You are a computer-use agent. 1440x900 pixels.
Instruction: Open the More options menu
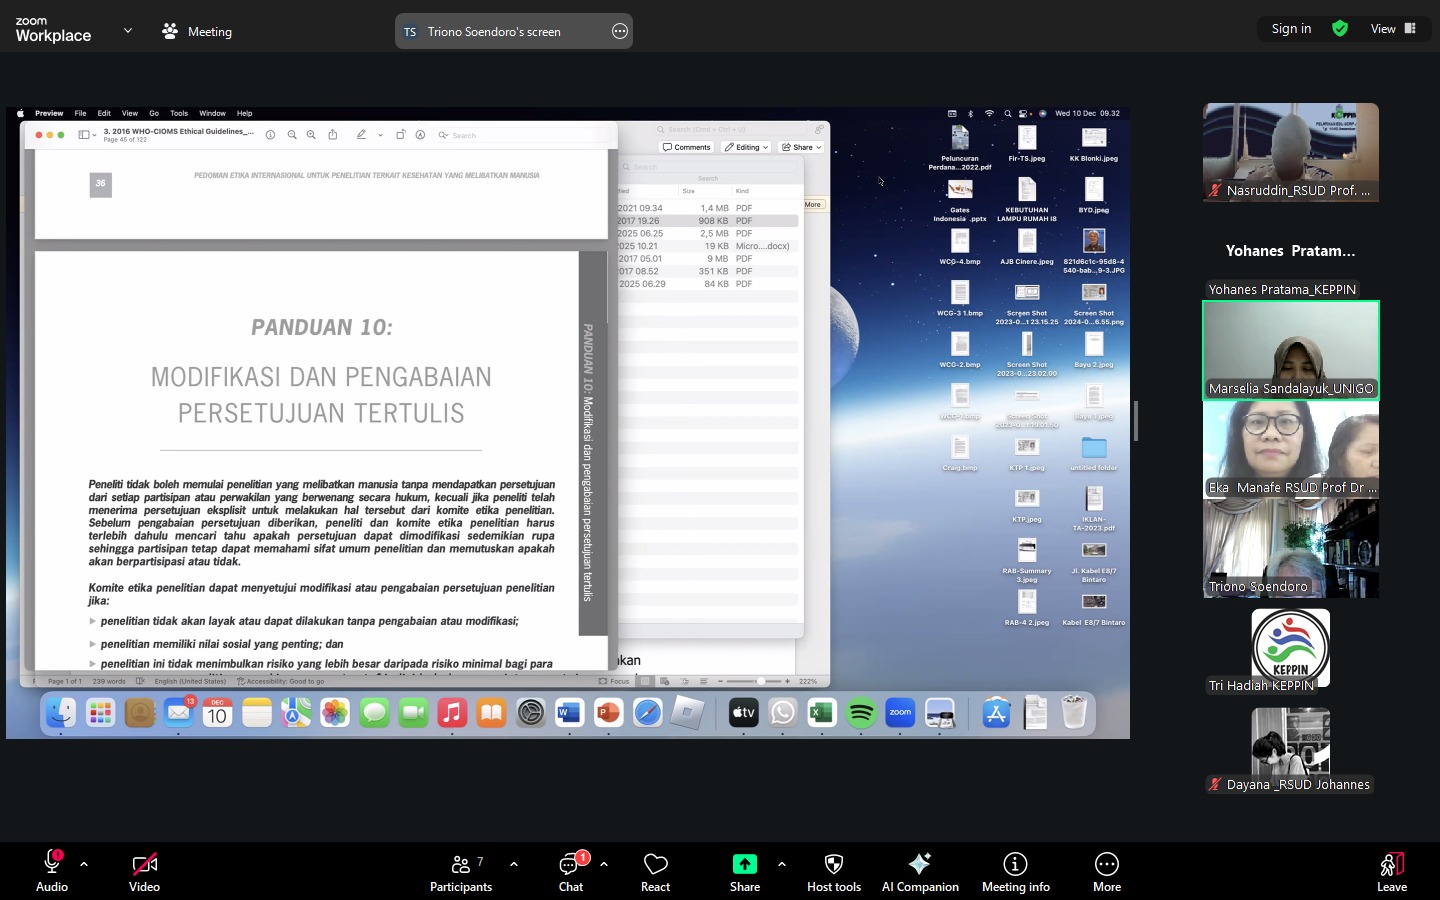[1106, 870]
